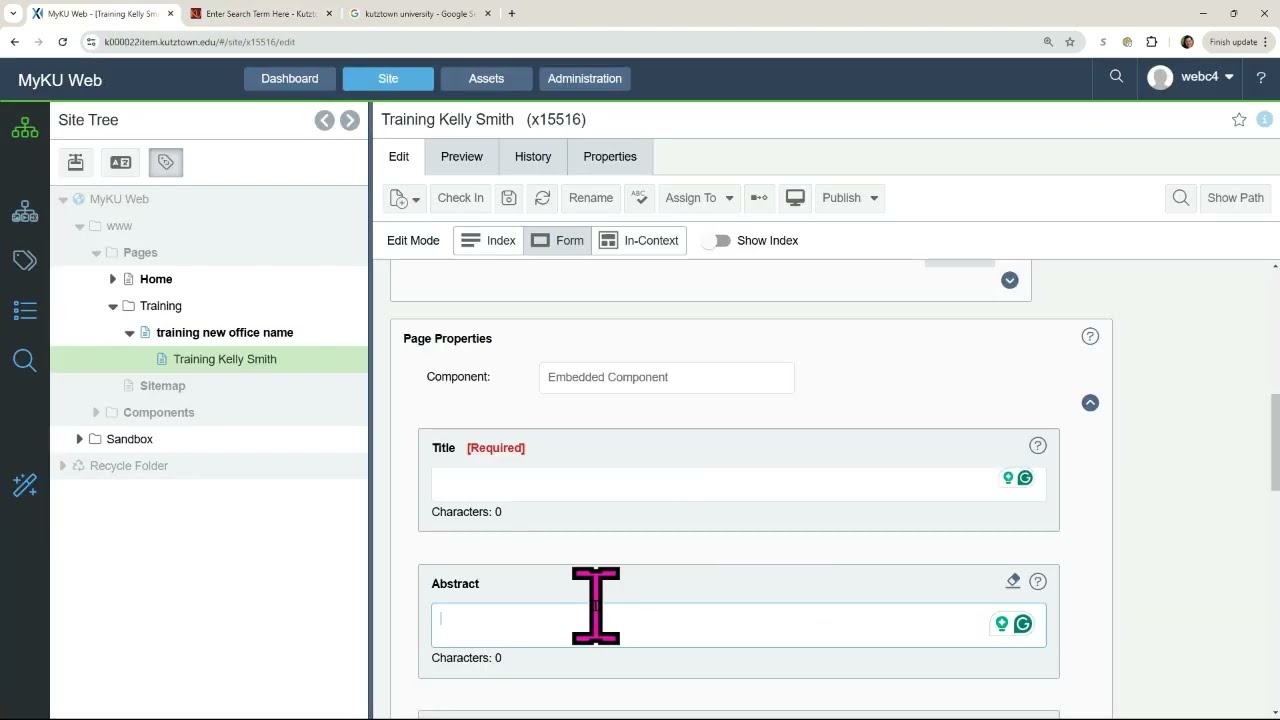Toggle the Show Index switch
Screen dimensions: 1280x720
(718, 241)
